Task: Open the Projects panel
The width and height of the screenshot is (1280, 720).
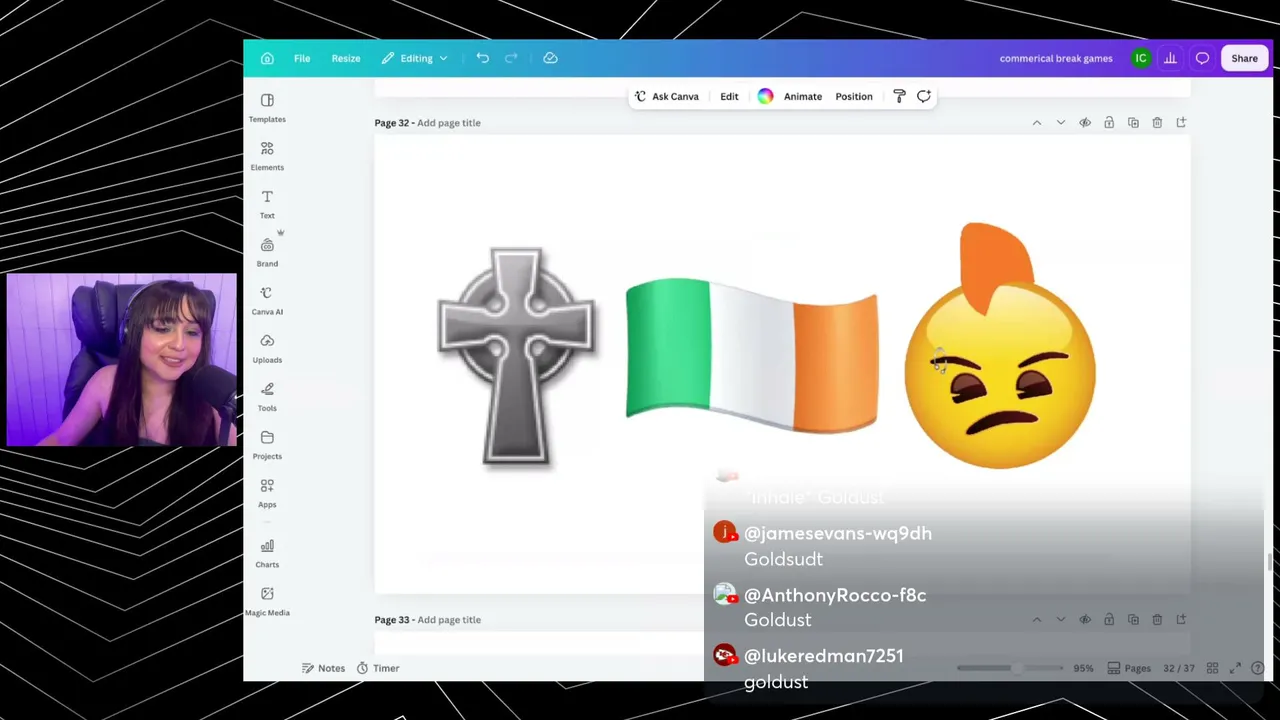Action: (267, 445)
